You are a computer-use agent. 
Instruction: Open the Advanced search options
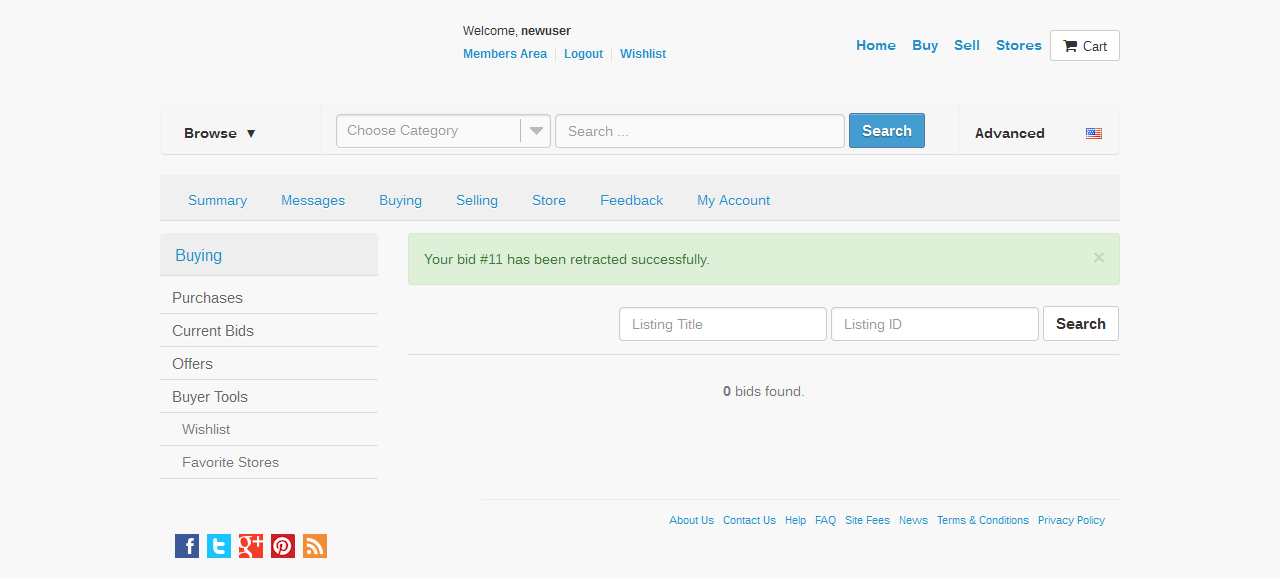pos(1009,133)
